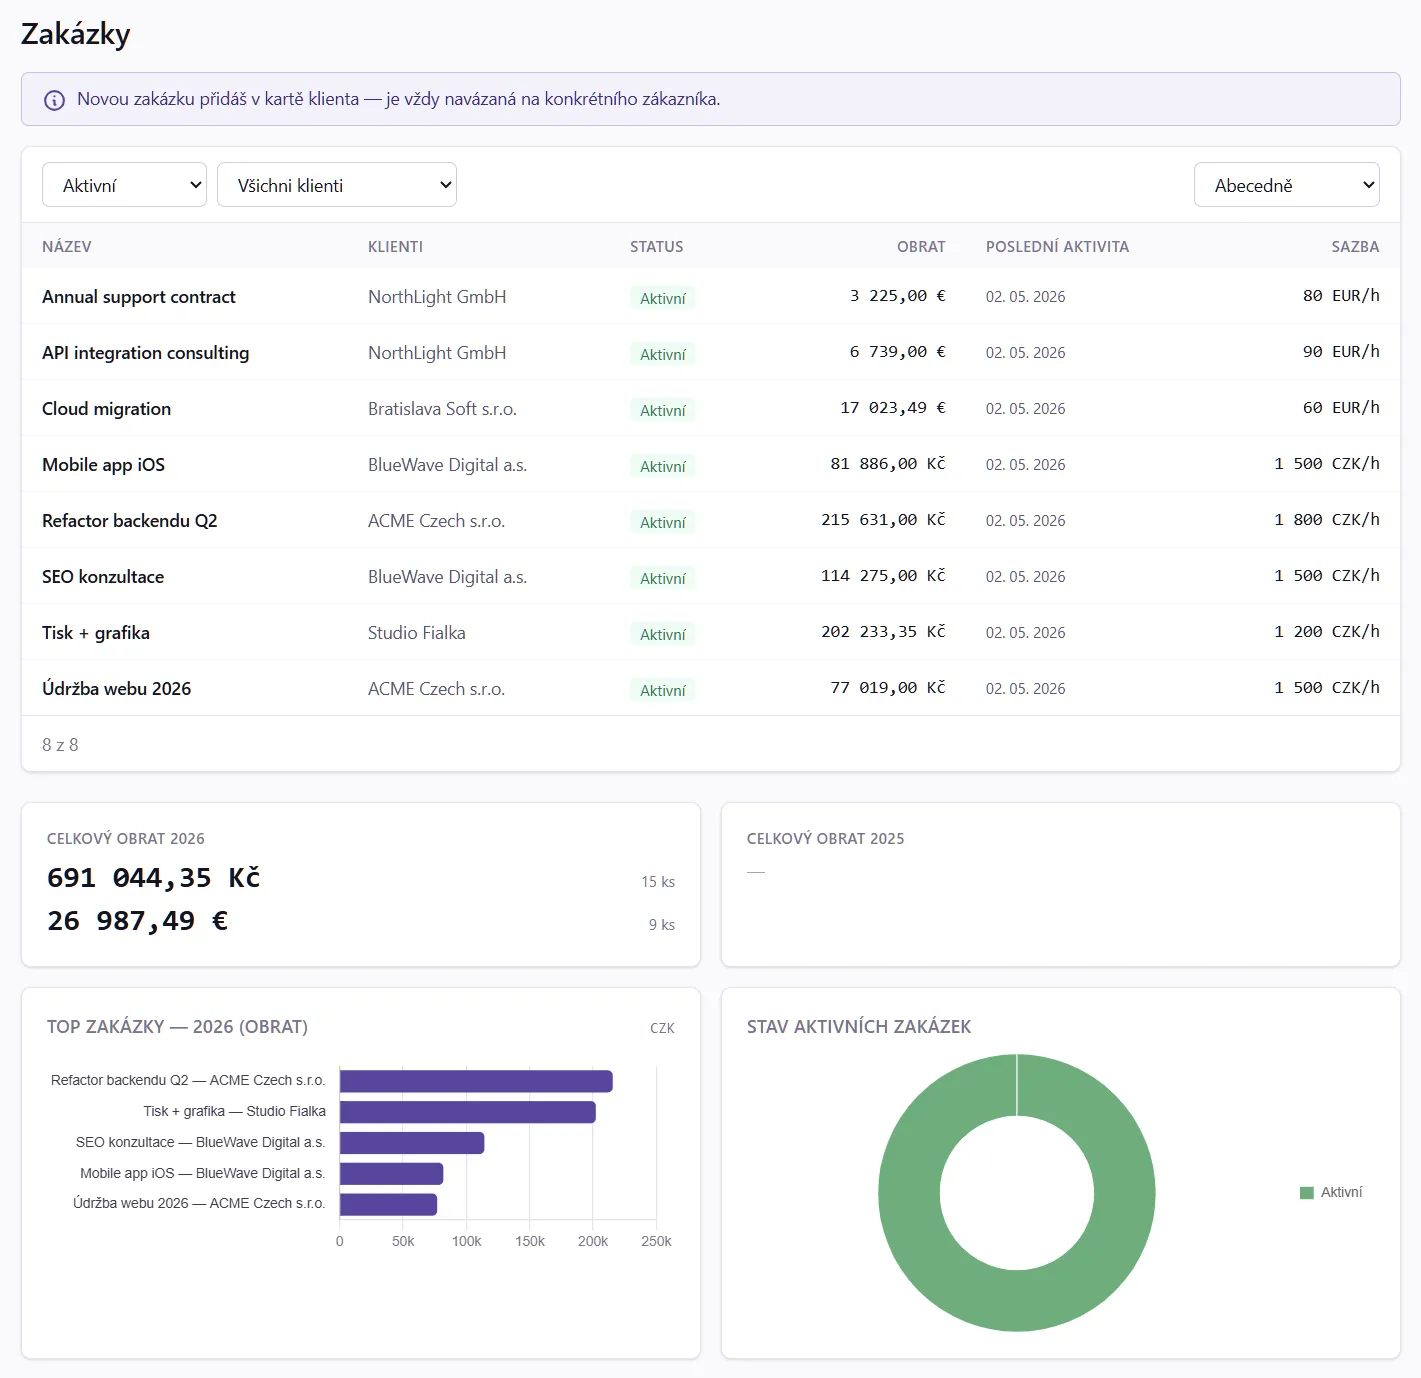Click BlueWave Digital a.s. in SEO konzultace row
This screenshot has height=1378, width=1421.
(x=447, y=577)
